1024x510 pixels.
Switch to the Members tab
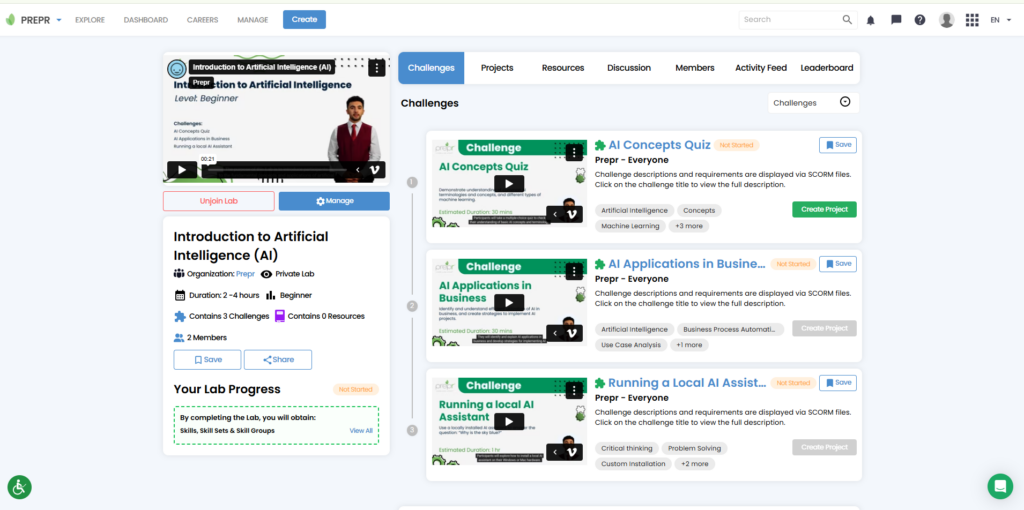click(x=695, y=68)
